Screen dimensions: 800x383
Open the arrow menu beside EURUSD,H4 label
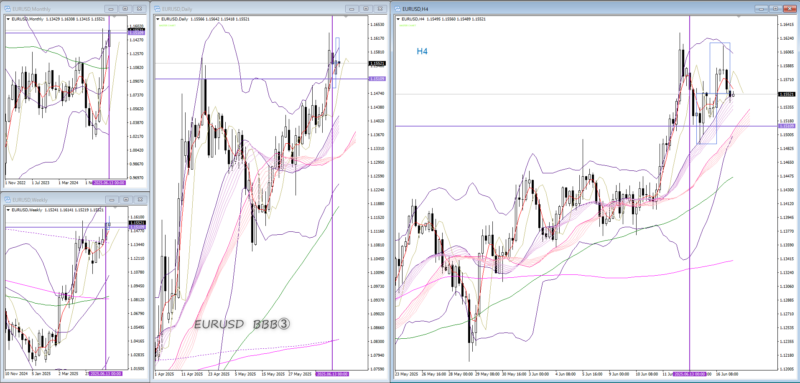click(399, 19)
